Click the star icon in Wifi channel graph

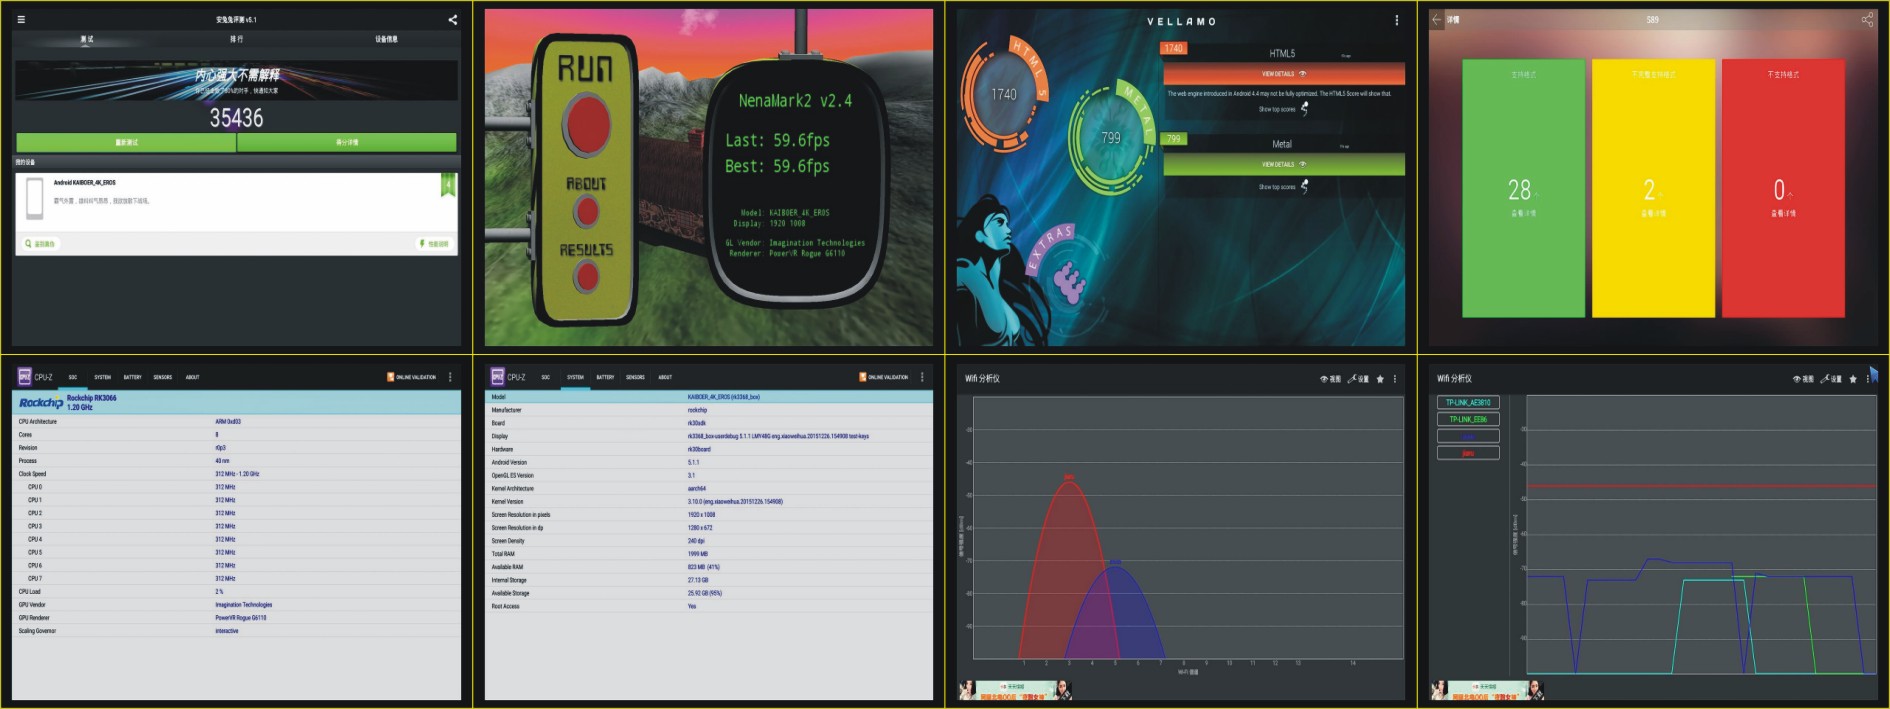(x=1380, y=379)
